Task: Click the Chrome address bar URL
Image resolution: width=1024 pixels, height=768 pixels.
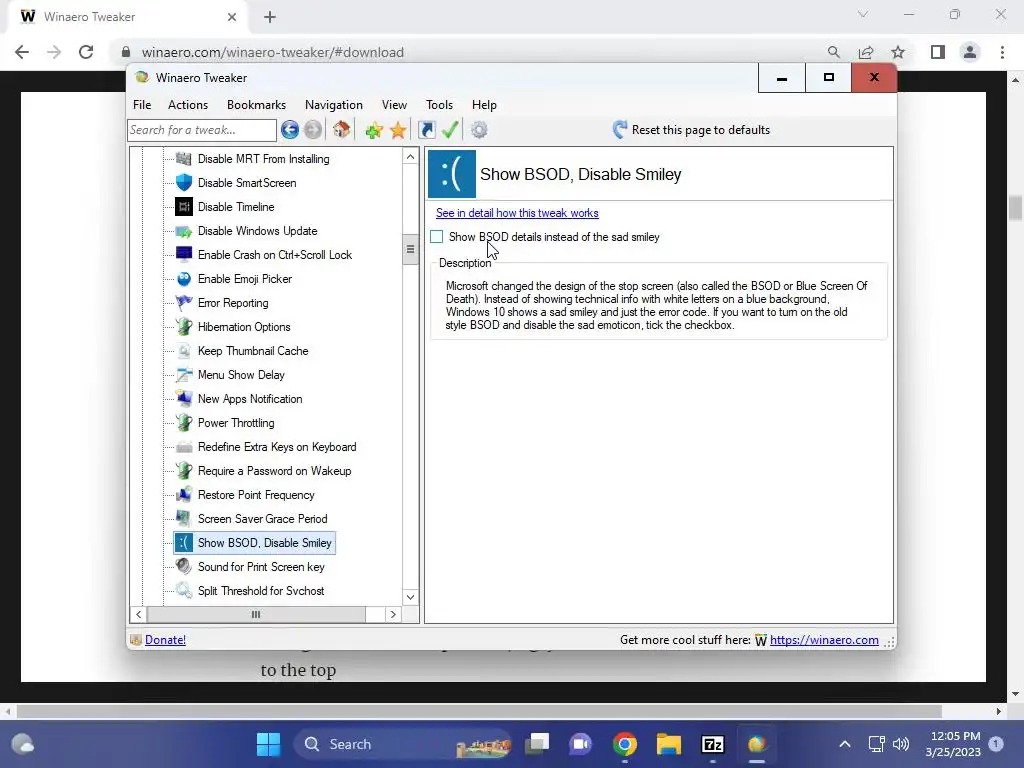Action: [x=273, y=52]
